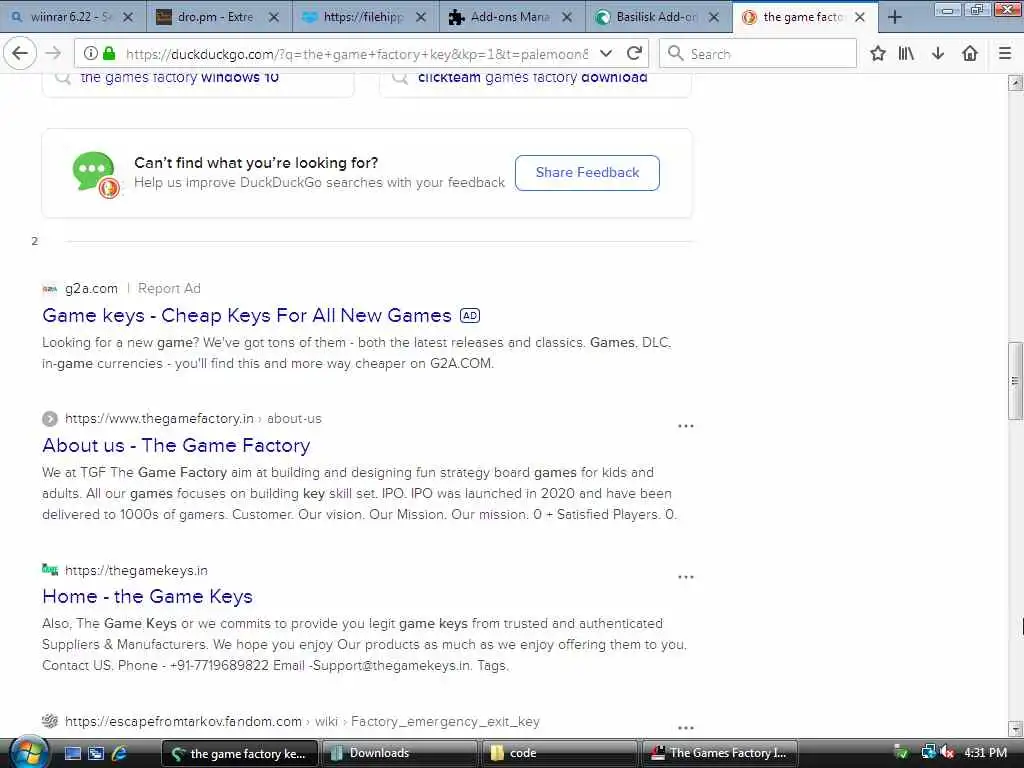Open 'Game keys - Cheap Keys For All New Games'

click(x=247, y=315)
